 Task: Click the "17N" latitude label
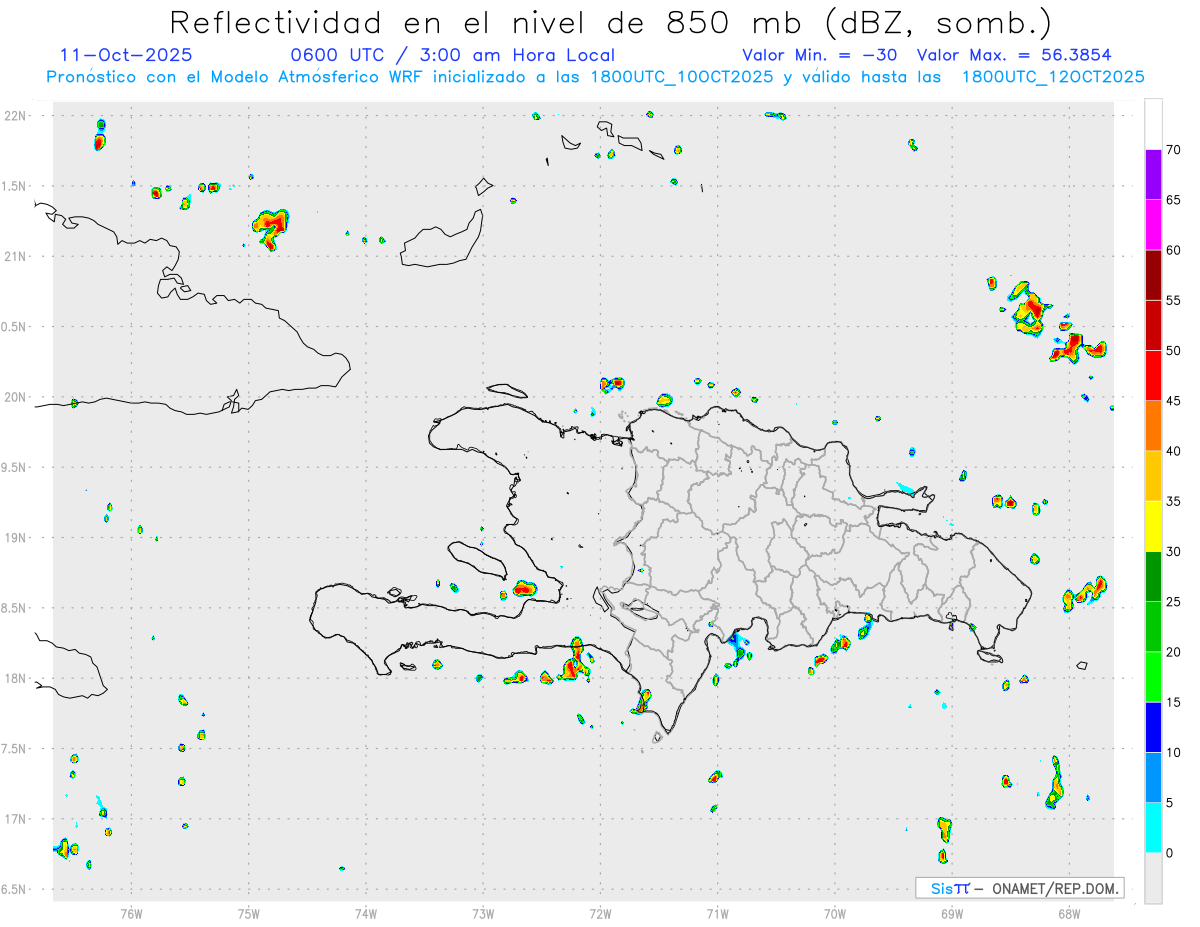(x=16, y=819)
